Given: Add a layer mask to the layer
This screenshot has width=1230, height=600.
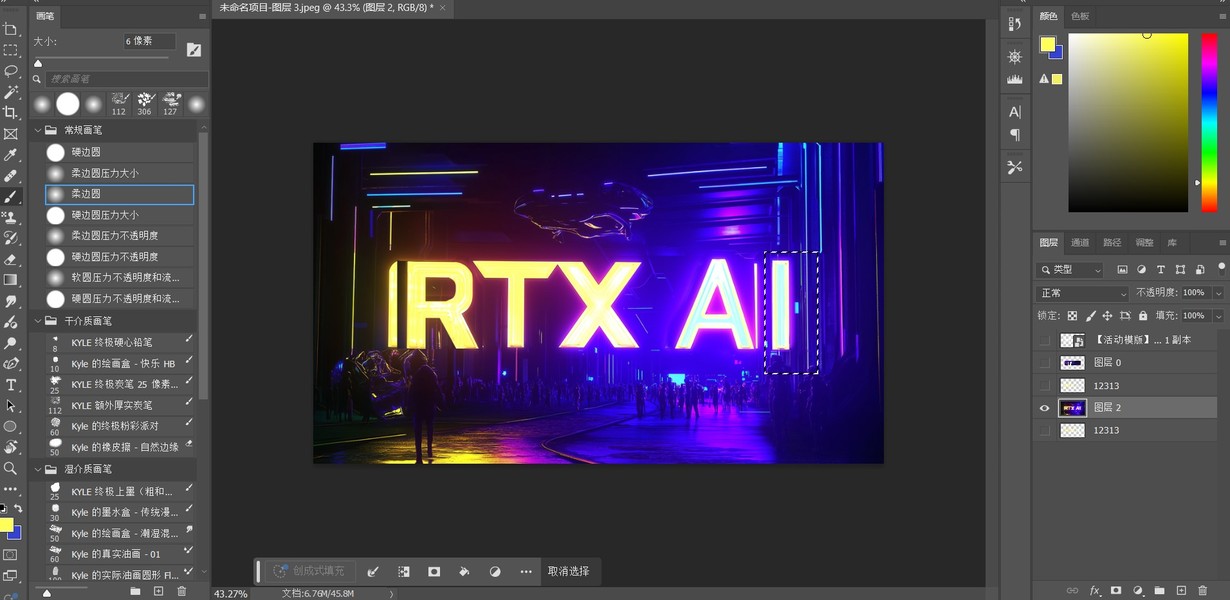Looking at the screenshot, I should (1116, 591).
